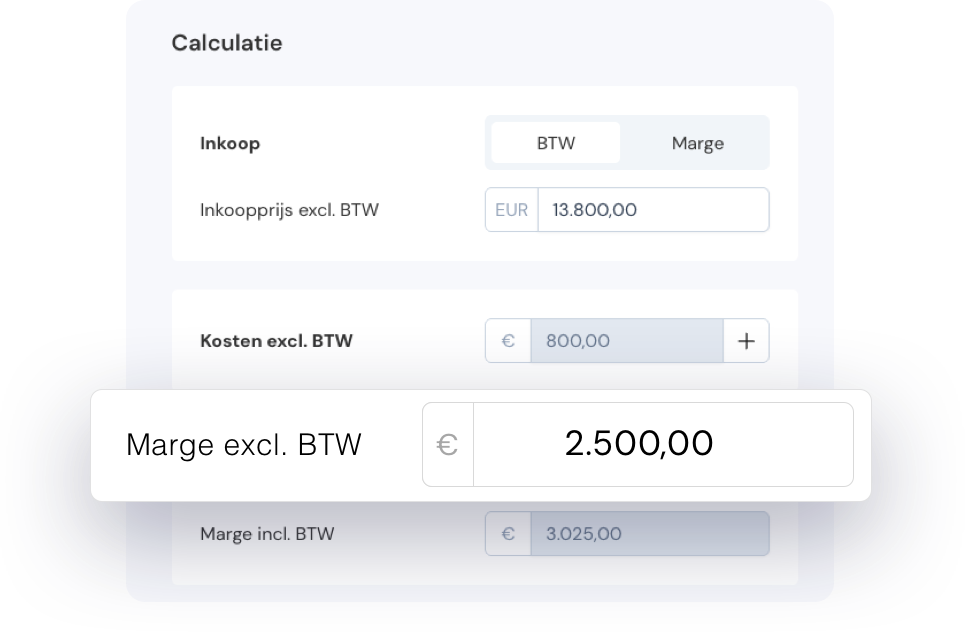Click the EUR currency prefix of Inkoopprijs
The width and height of the screenshot is (965, 632).
click(511, 210)
